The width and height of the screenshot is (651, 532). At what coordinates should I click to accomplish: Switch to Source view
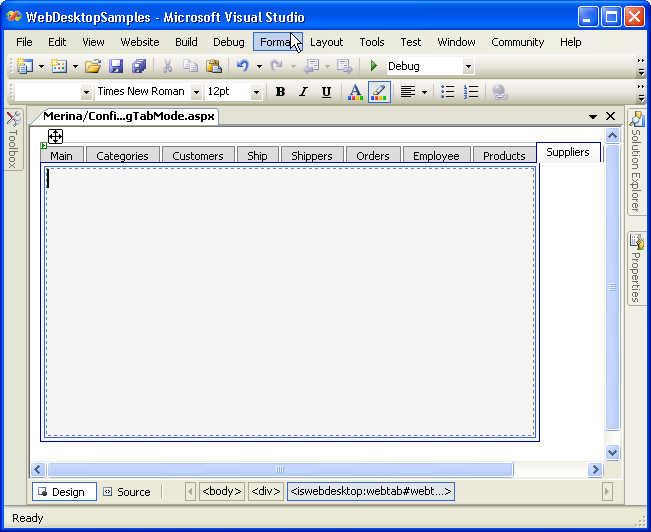126,492
